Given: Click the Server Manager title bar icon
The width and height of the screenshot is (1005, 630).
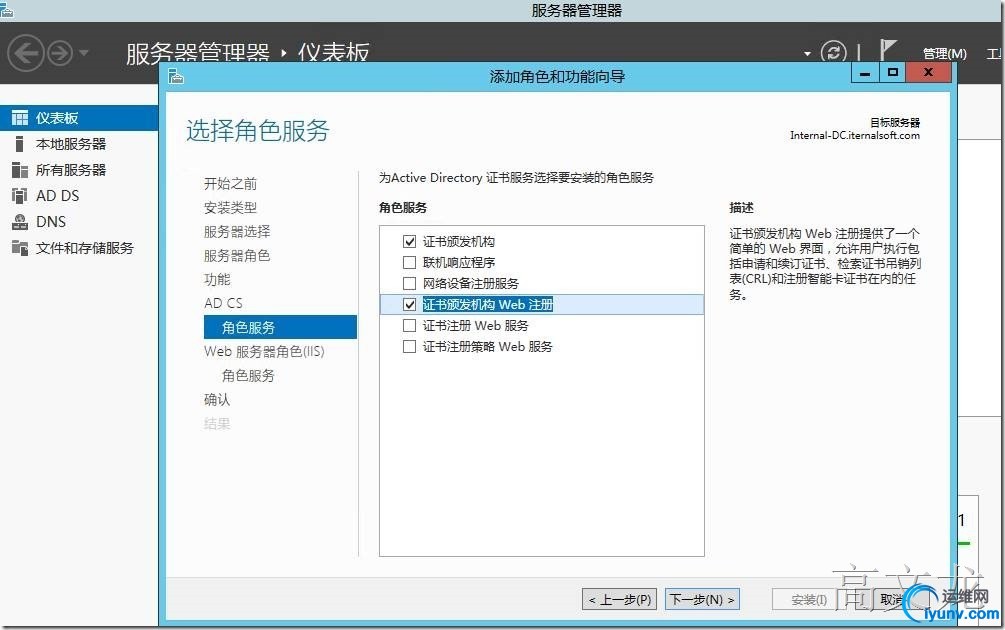Looking at the screenshot, I should pyautogui.click(x=6, y=9).
